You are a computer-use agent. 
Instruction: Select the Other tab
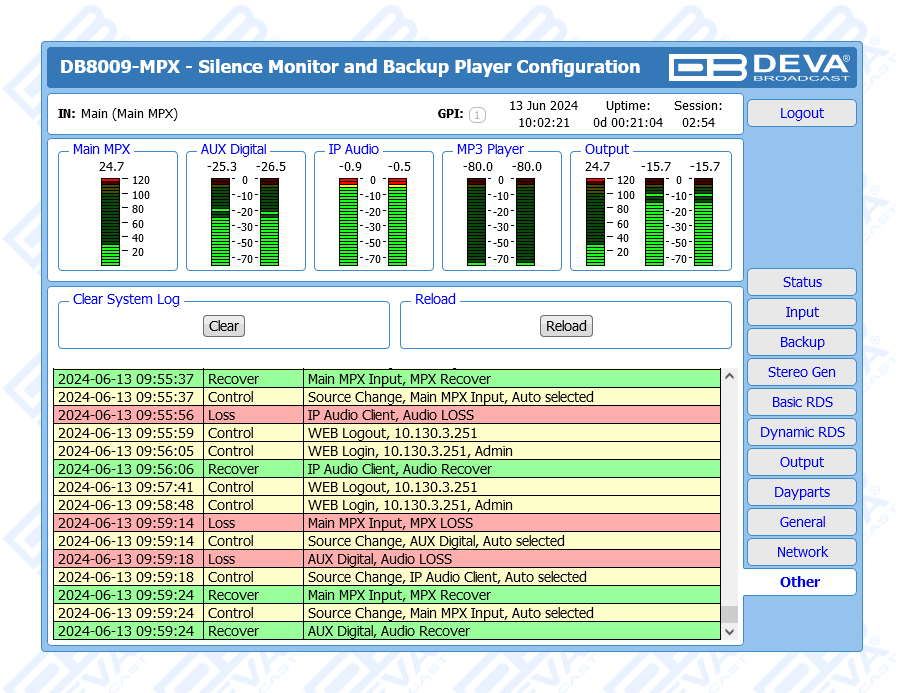(x=799, y=582)
